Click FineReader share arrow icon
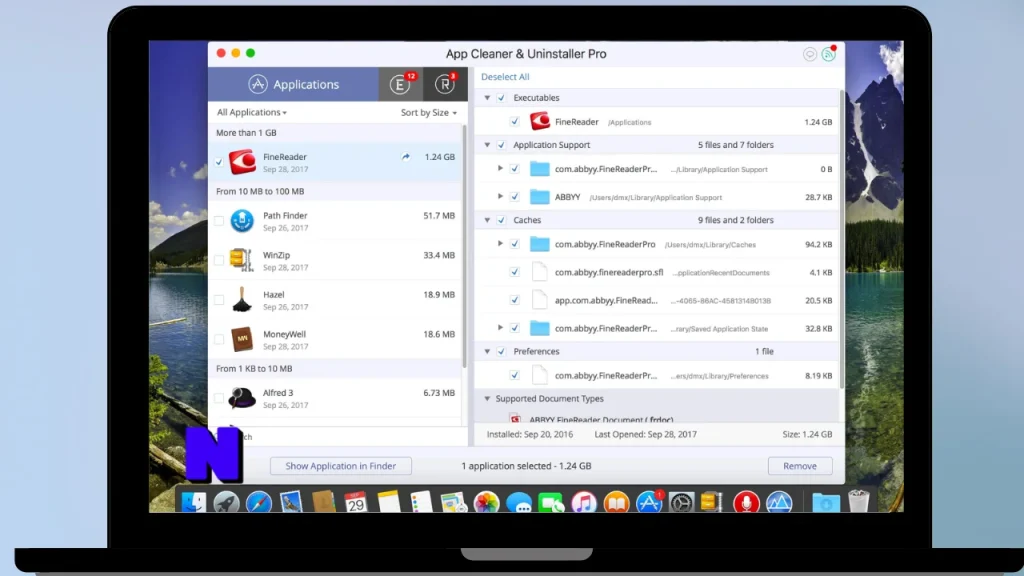 point(406,157)
